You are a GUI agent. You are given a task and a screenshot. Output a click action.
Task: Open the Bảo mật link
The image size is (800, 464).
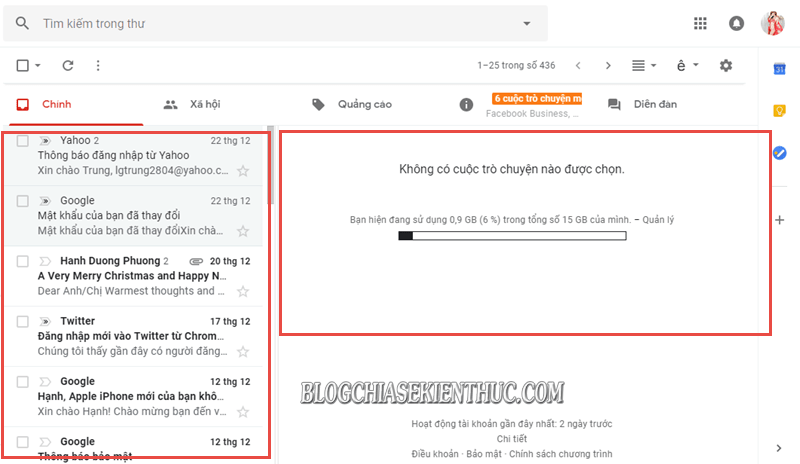[484, 454]
